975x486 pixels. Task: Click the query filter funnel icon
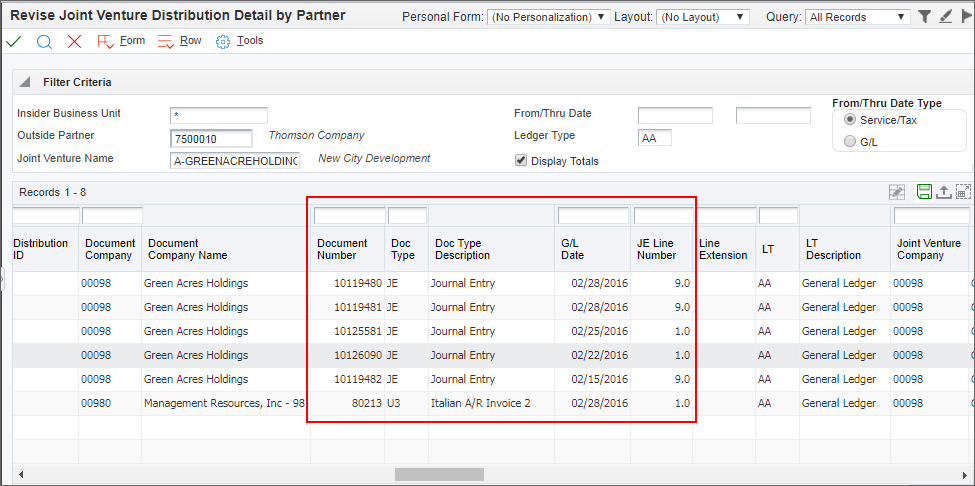click(925, 17)
